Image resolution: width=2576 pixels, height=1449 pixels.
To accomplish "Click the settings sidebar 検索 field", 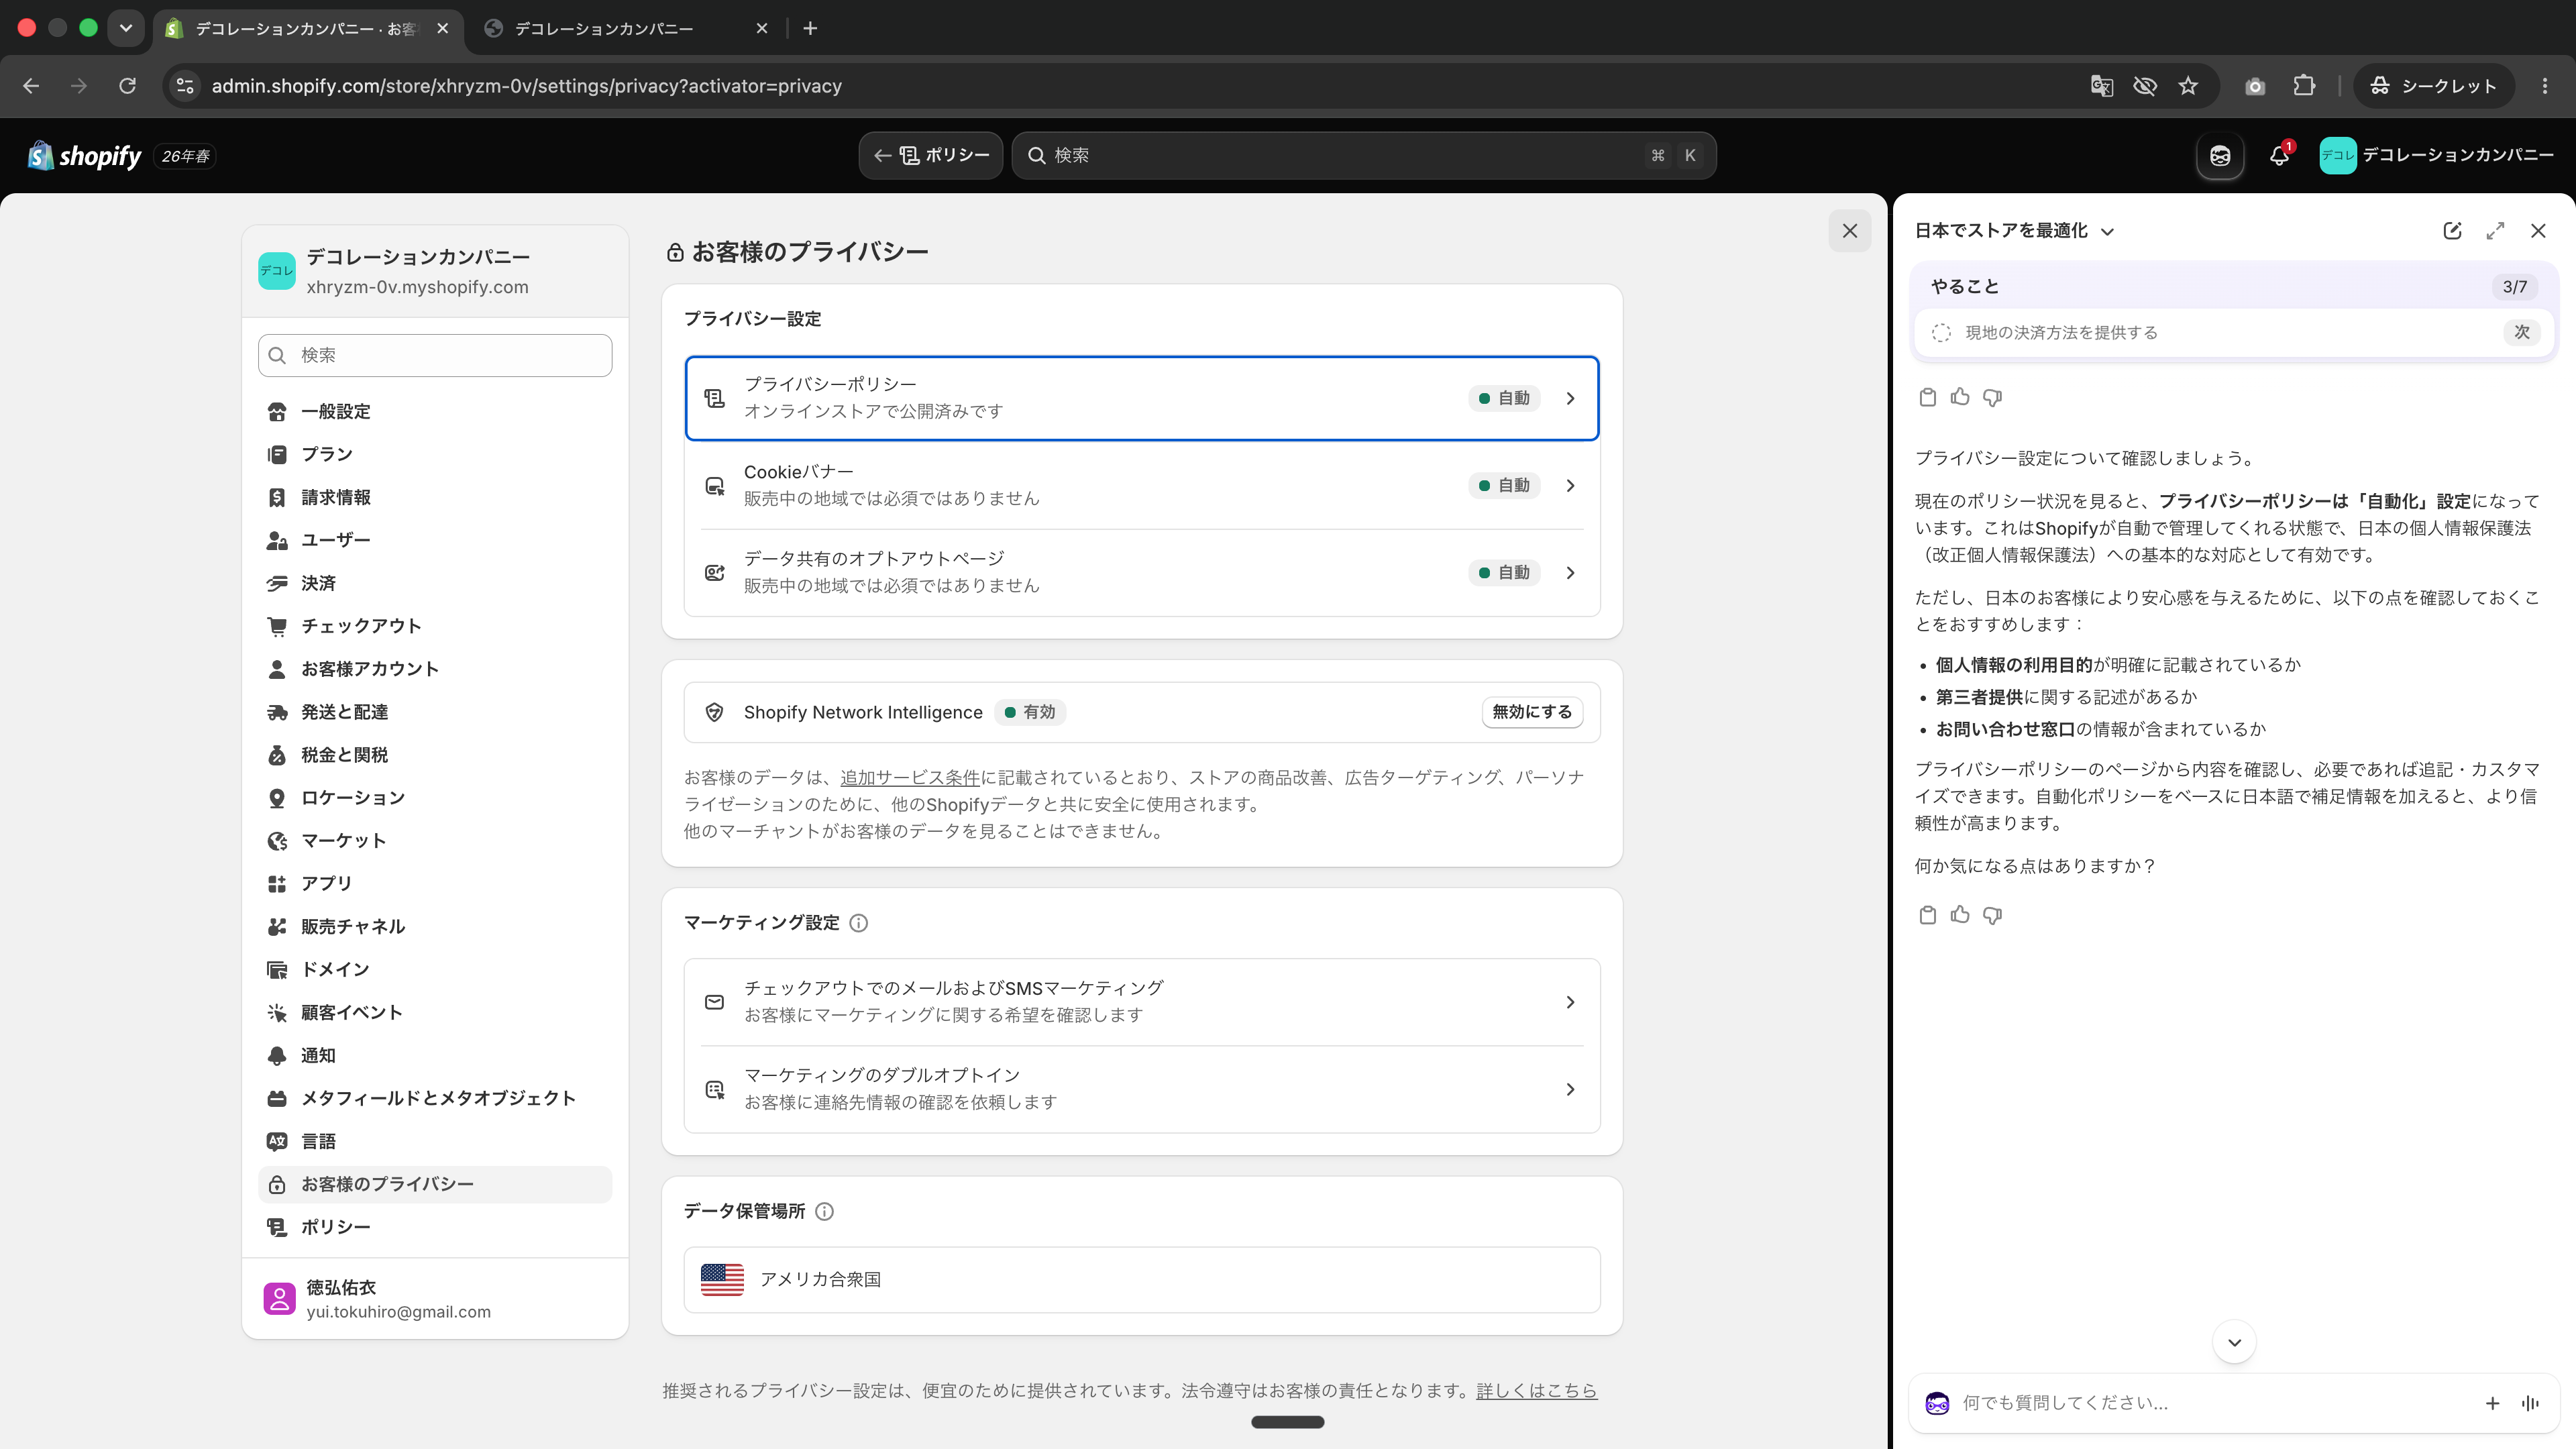I will pyautogui.click(x=435, y=355).
